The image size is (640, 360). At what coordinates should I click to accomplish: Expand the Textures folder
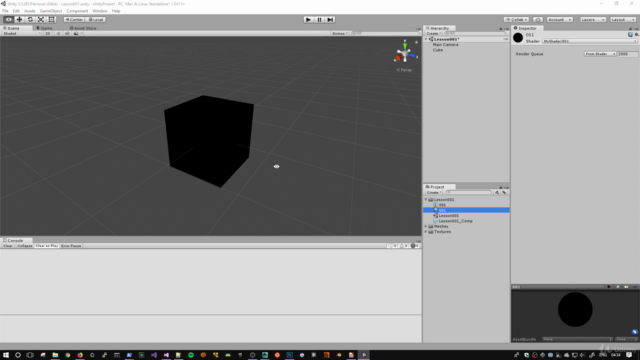[x=426, y=231]
